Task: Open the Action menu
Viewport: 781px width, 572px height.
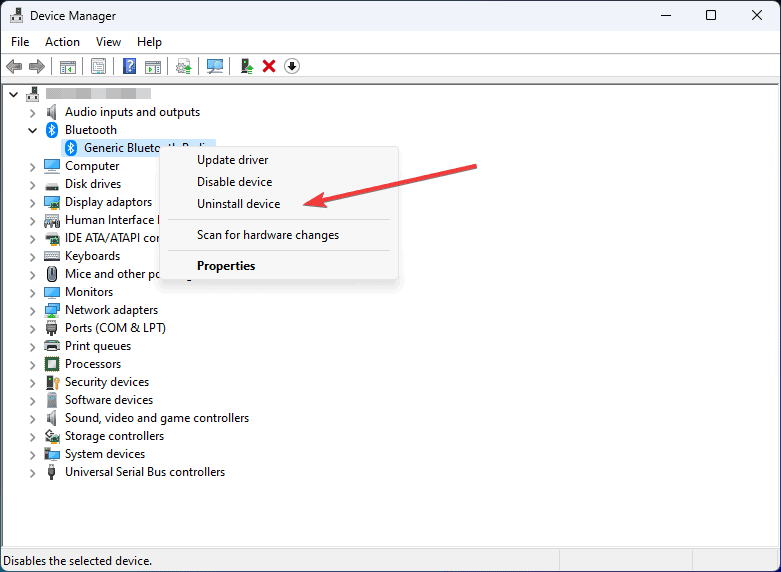Action: pos(62,42)
